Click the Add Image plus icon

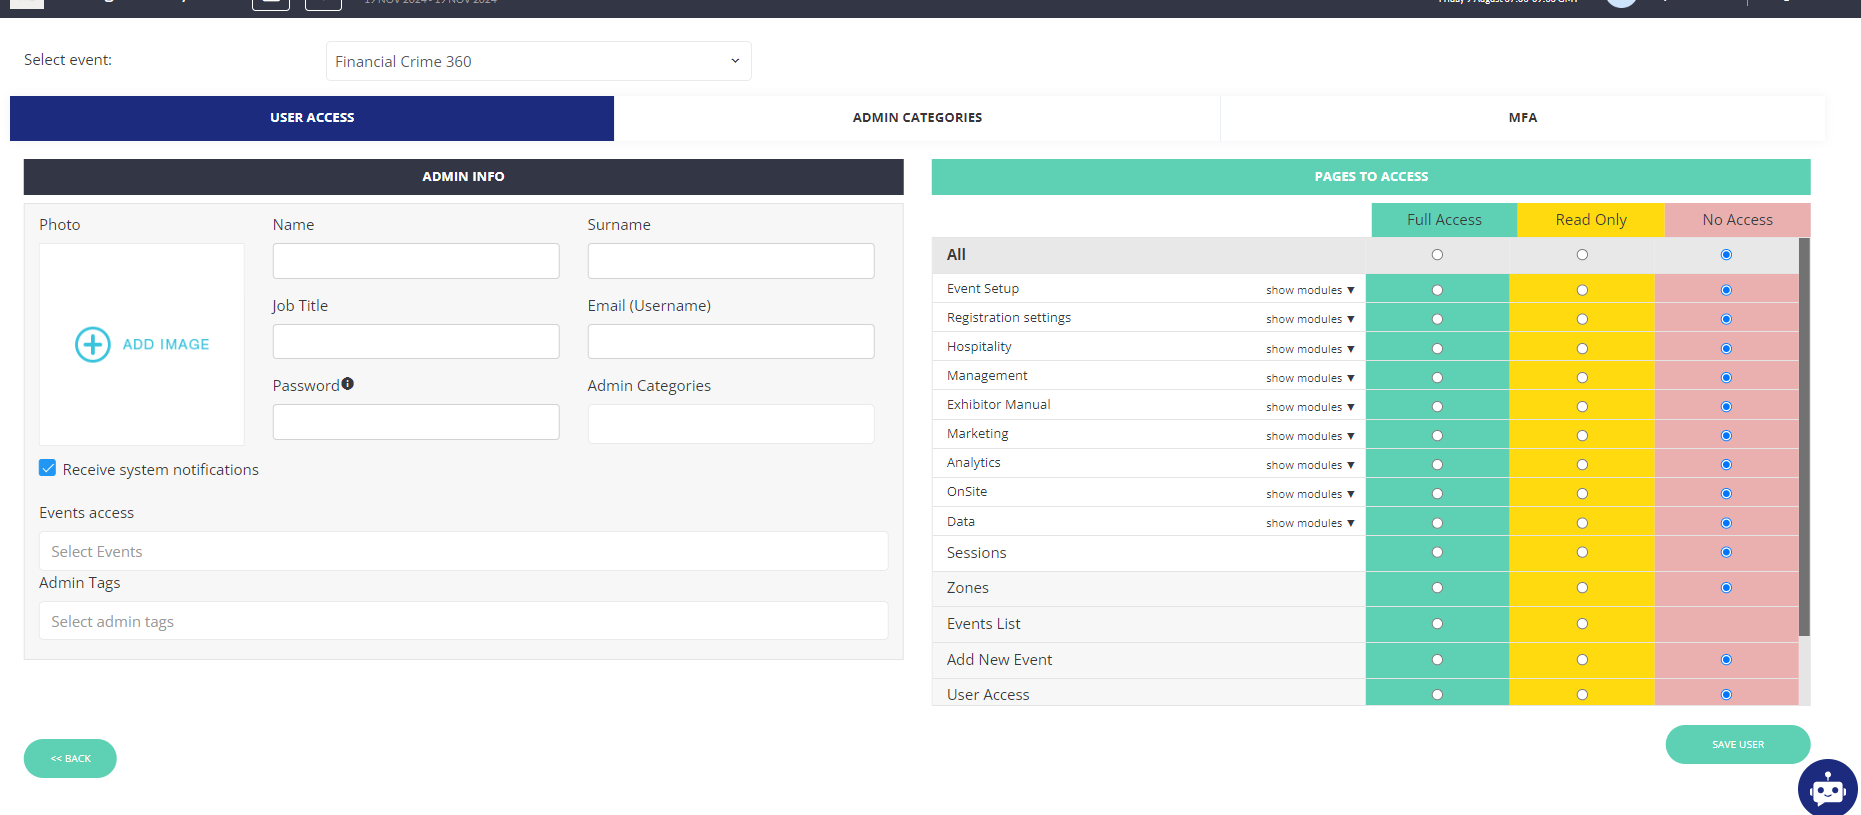[x=93, y=344]
